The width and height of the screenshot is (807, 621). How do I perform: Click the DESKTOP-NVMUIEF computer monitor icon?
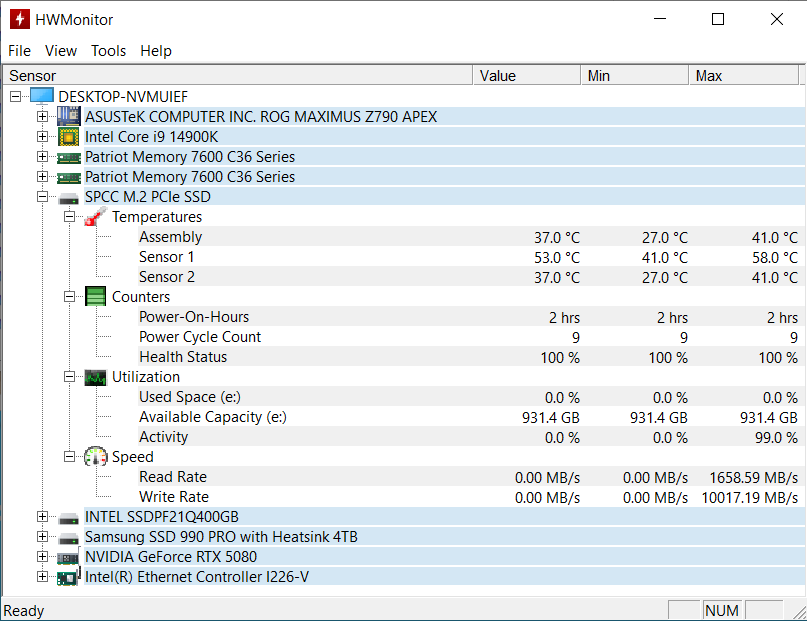coord(42,96)
